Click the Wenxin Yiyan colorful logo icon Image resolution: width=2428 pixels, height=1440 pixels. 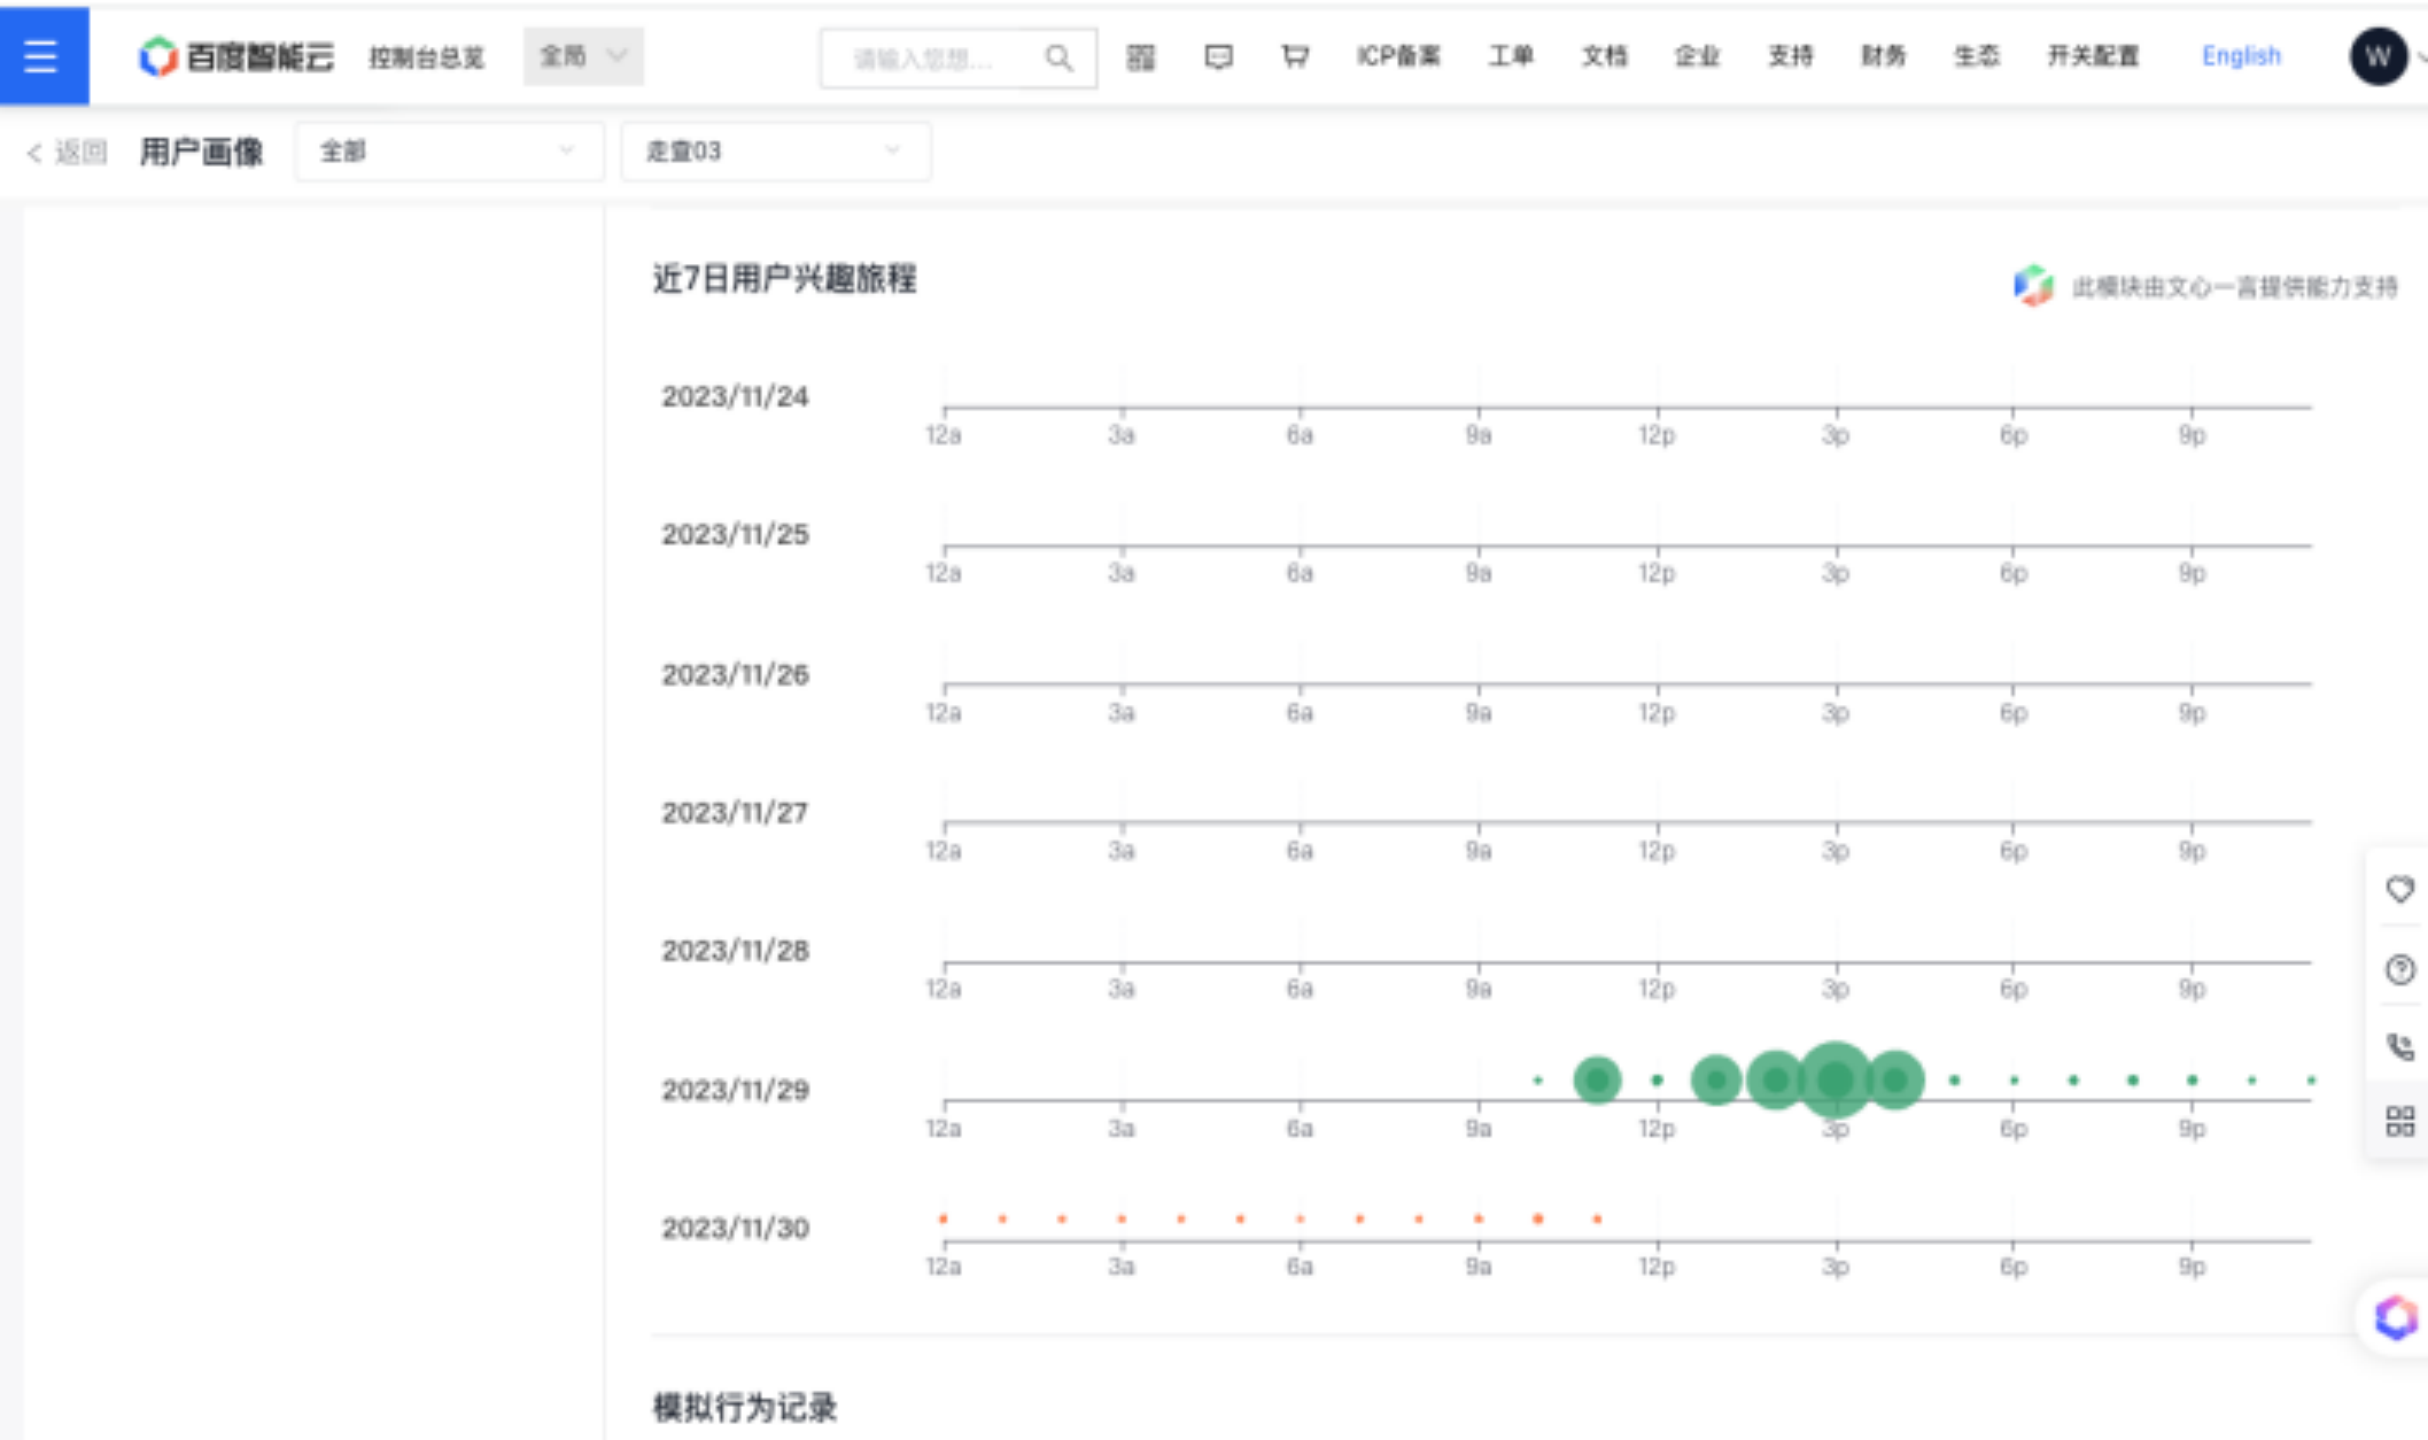coord(2032,286)
